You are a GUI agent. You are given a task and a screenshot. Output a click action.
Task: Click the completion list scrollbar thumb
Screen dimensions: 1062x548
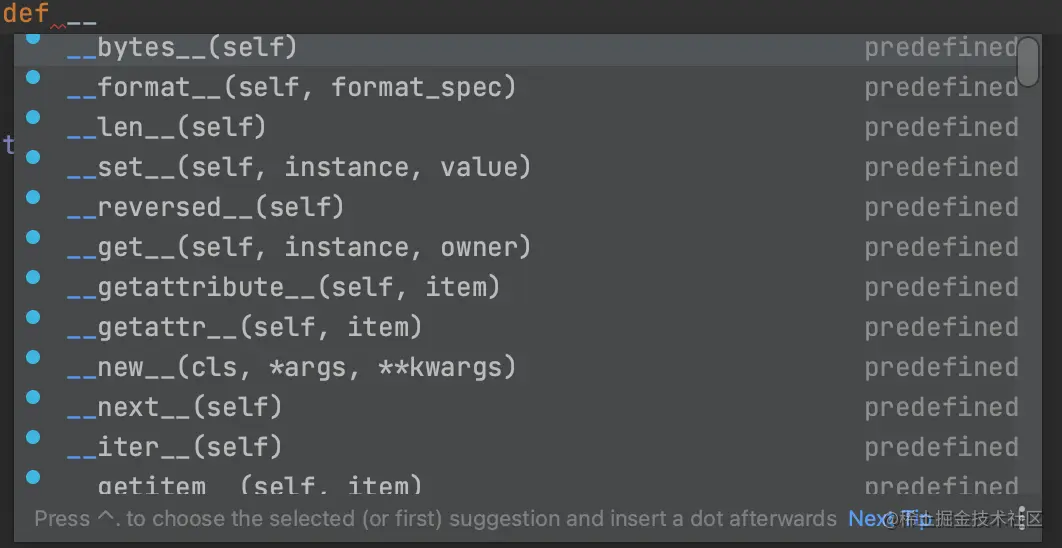point(1027,62)
